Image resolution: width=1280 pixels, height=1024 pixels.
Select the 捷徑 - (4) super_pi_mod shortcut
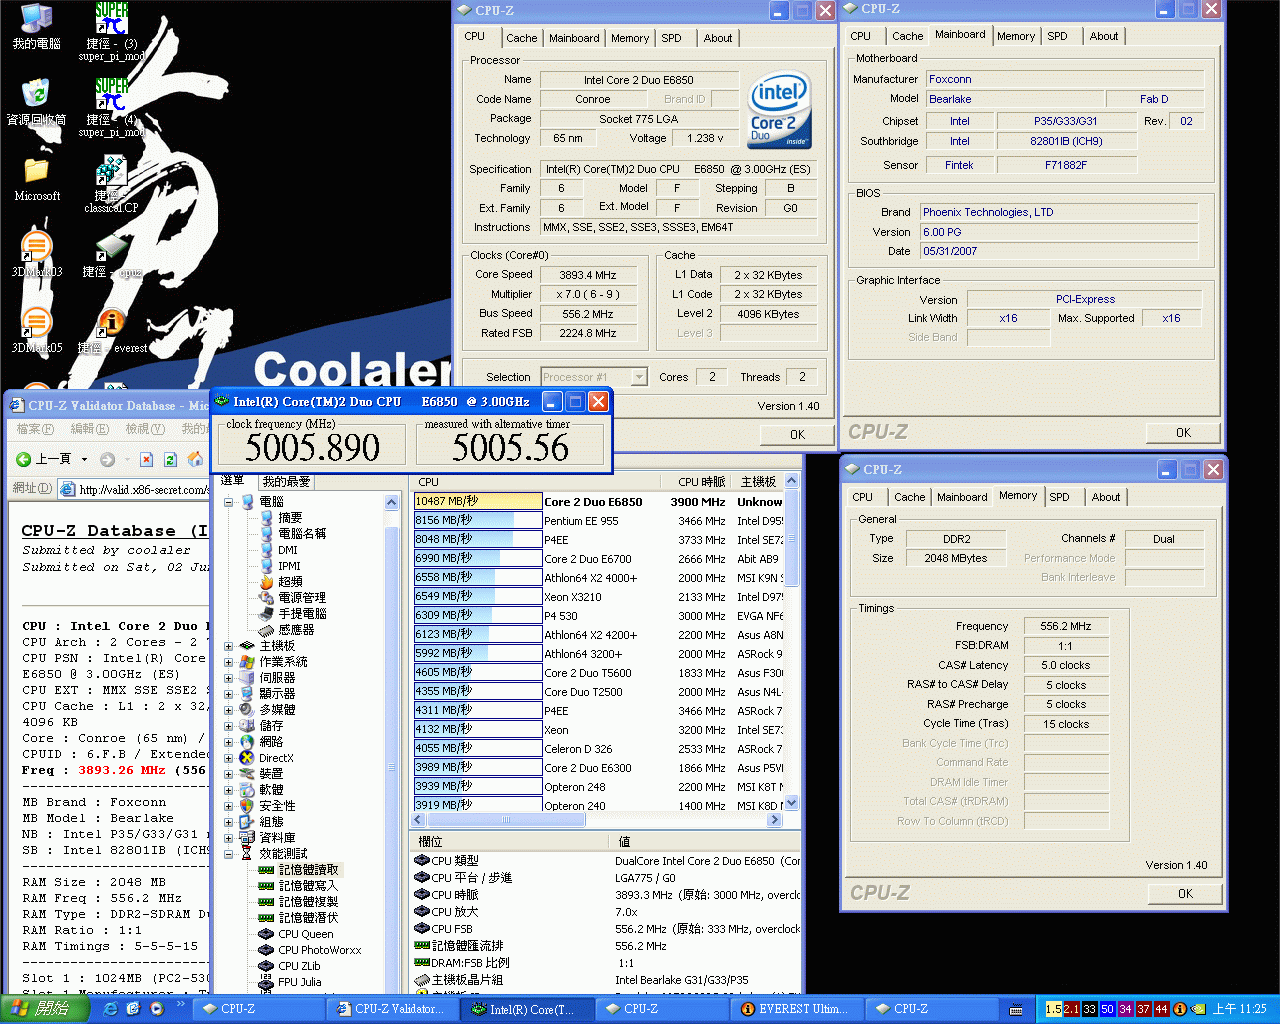111,106
